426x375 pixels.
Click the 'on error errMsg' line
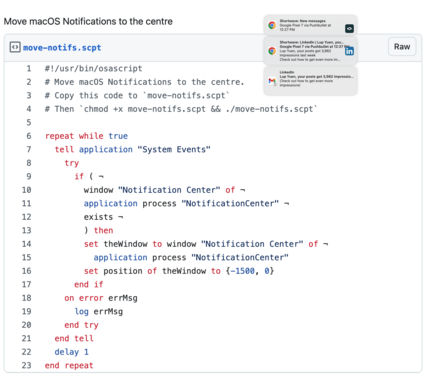(x=101, y=298)
